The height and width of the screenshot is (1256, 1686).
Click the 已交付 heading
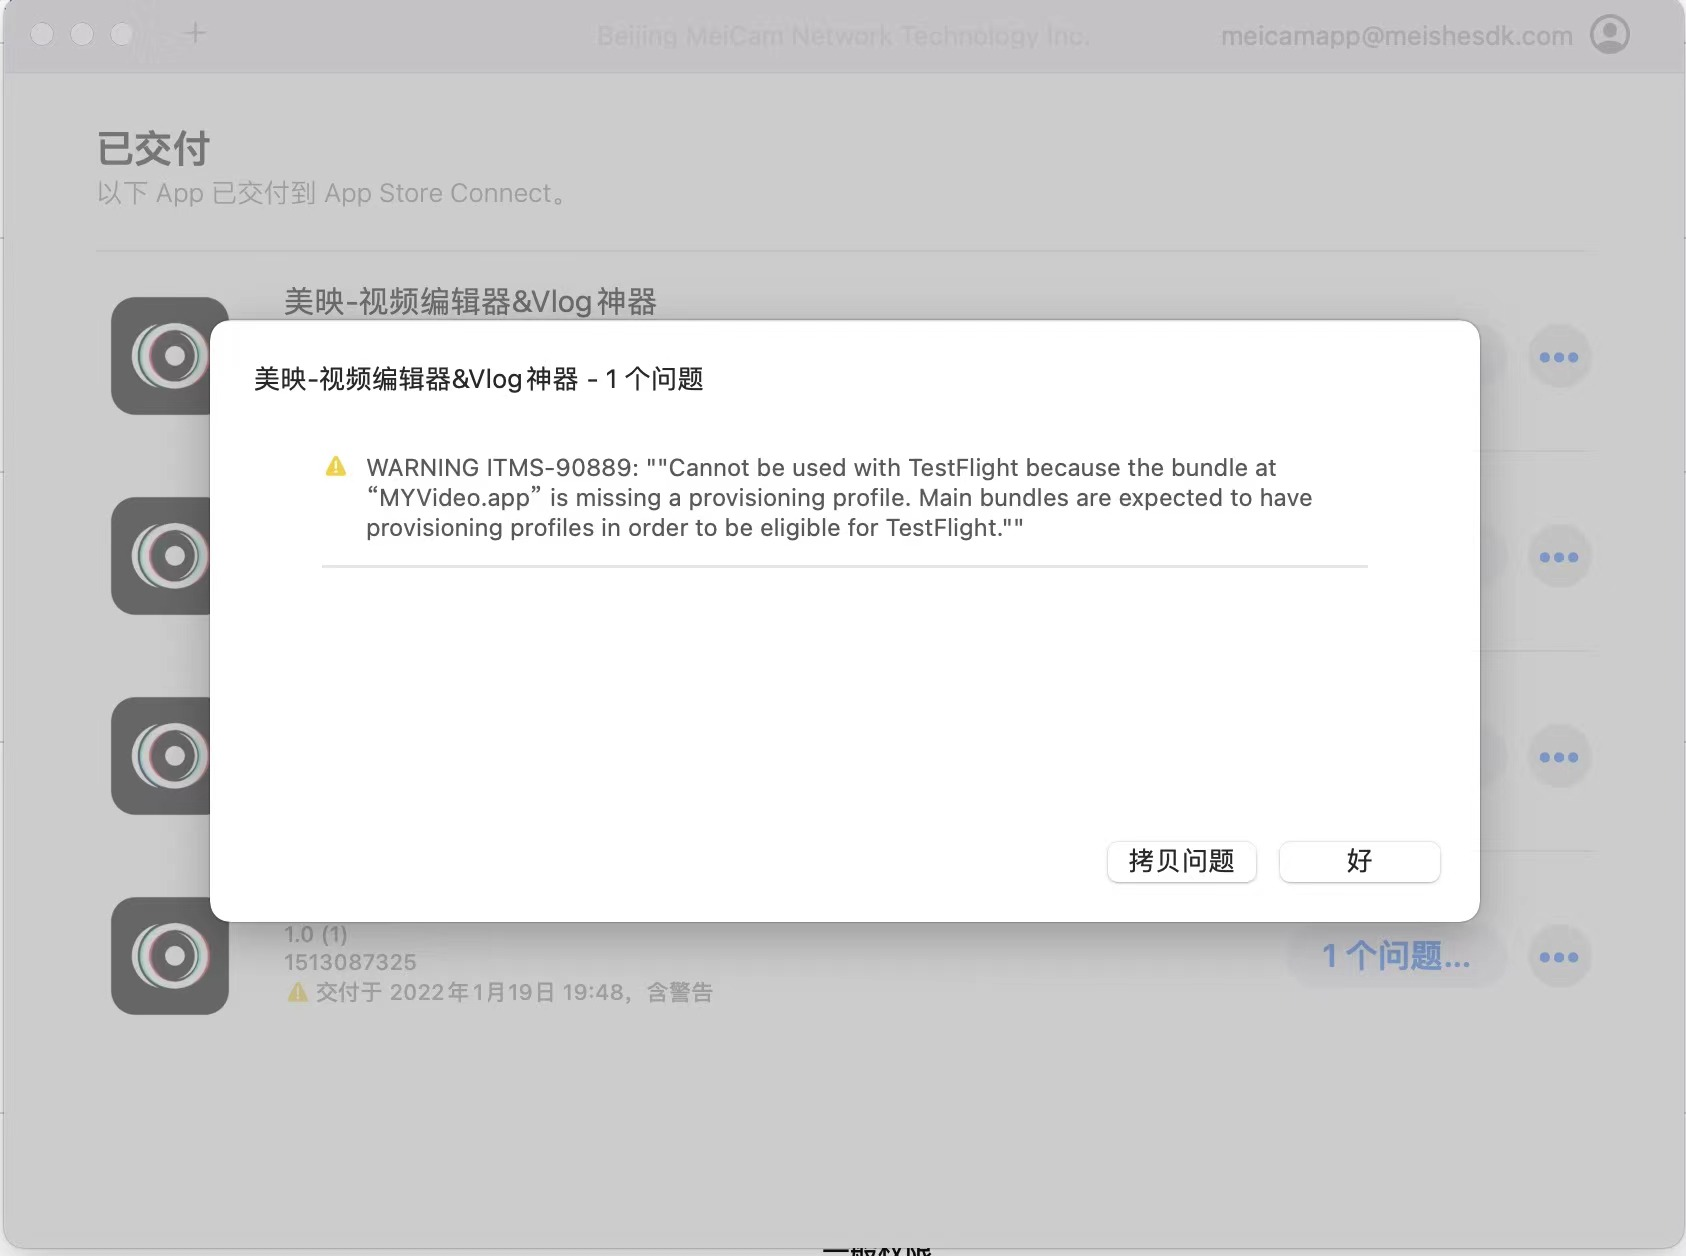click(153, 149)
